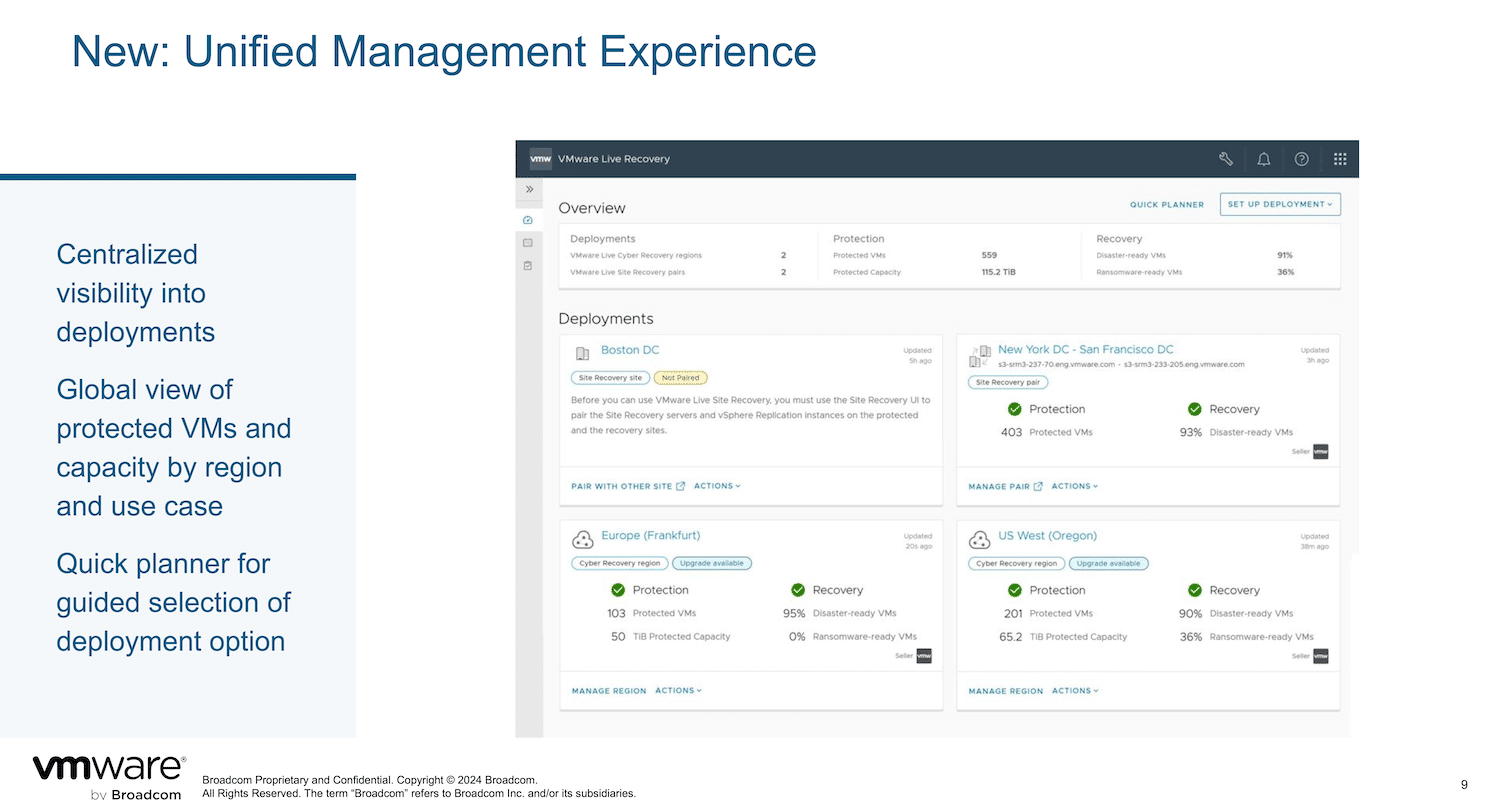Click the VMware Live Site Recovery pairs row
The image size is (1500, 800).
click(678, 272)
